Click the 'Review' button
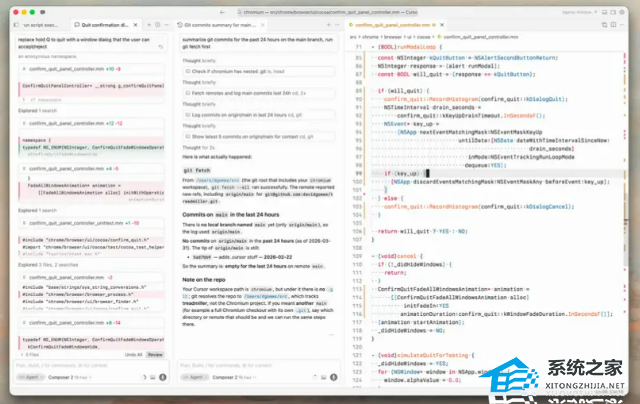This screenshot has height=404, width=640. coord(155,355)
